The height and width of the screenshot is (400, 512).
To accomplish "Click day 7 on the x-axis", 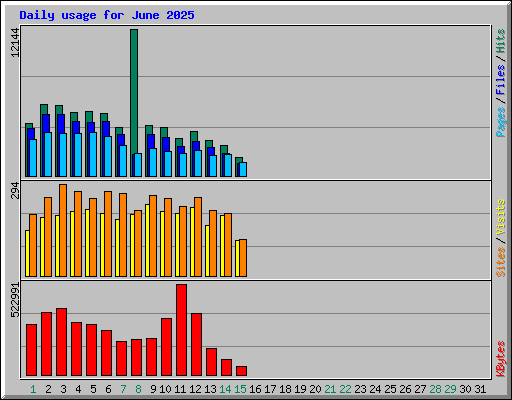I will click(x=123, y=389).
